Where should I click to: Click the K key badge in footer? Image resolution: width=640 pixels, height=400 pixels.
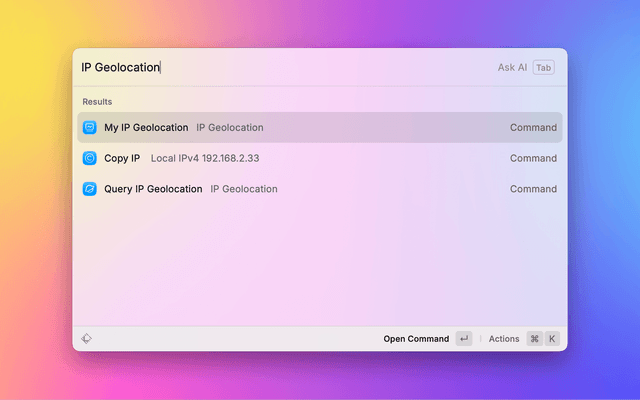[552, 339]
